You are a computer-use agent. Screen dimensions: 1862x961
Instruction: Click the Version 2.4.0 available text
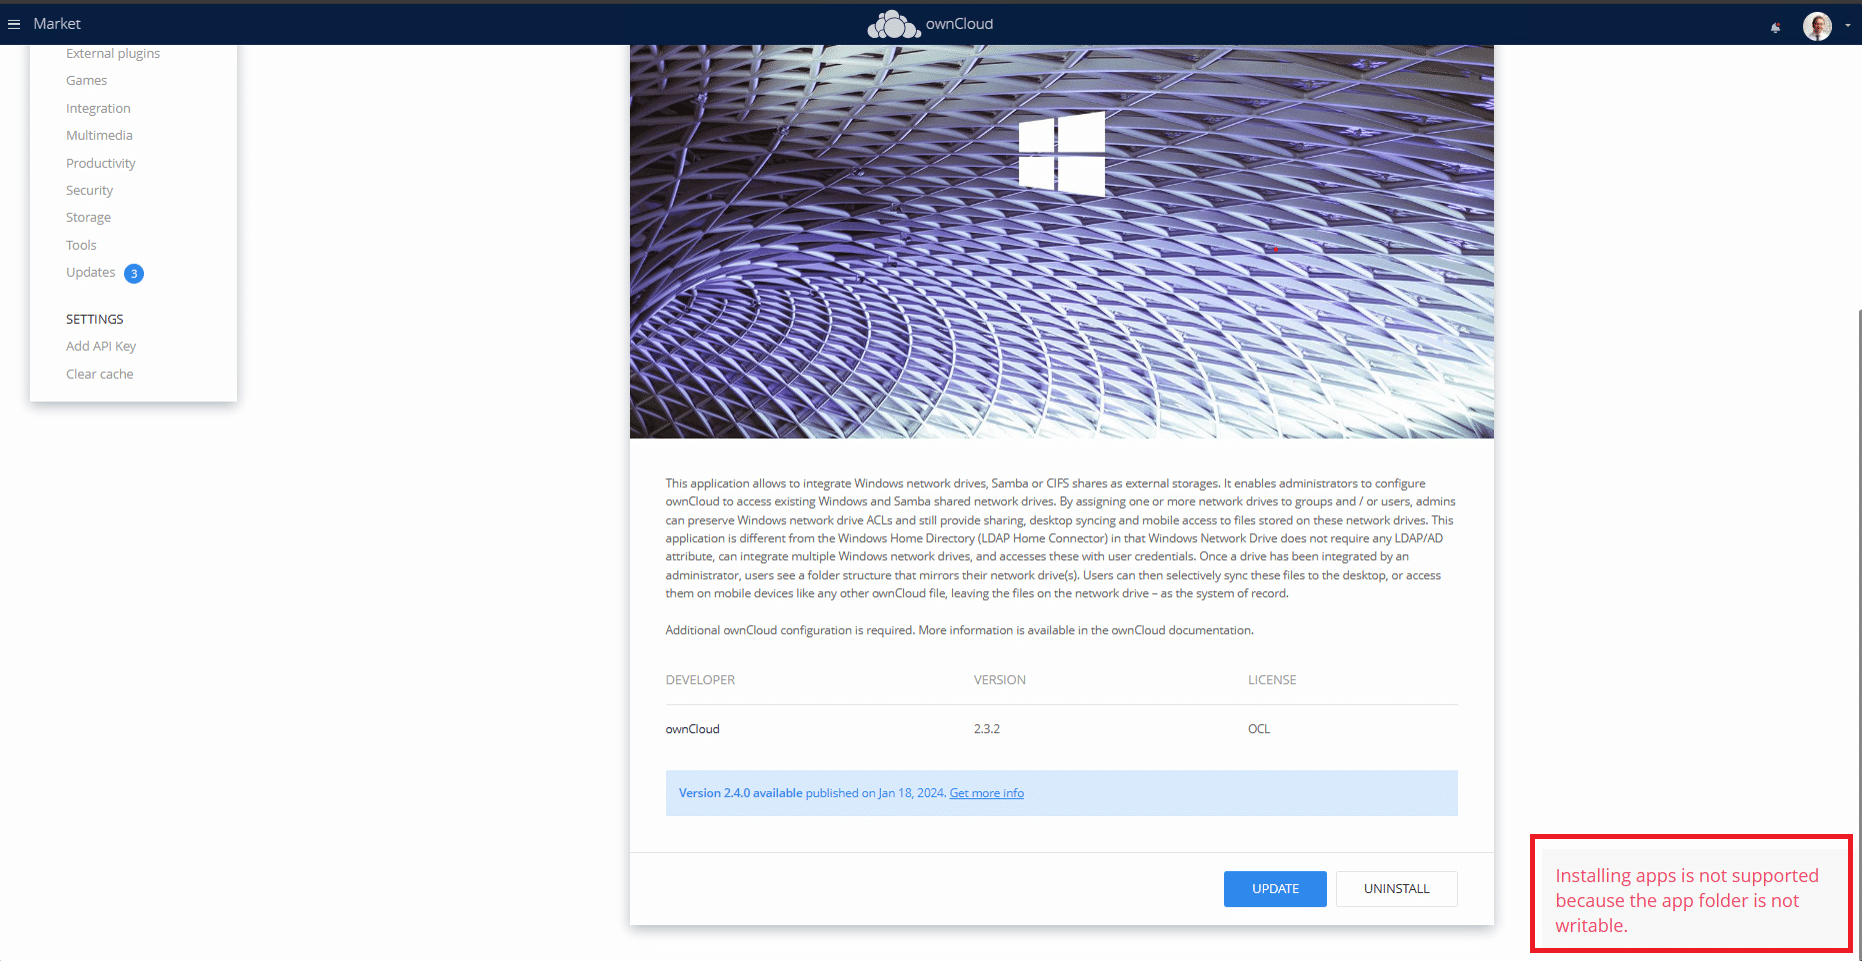(740, 793)
